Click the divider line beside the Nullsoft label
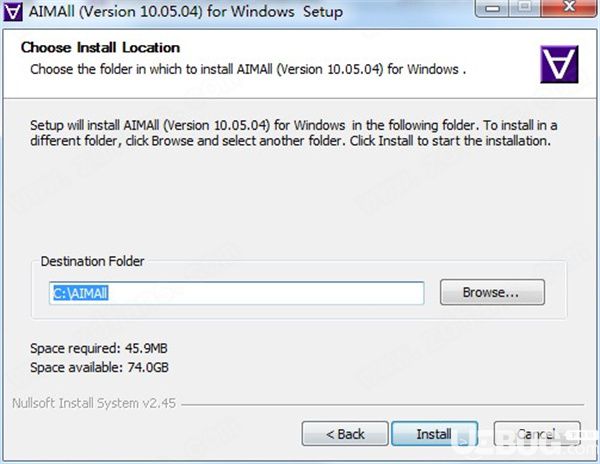Viewport: 600px width, 464px height. [x=383, y=404]
